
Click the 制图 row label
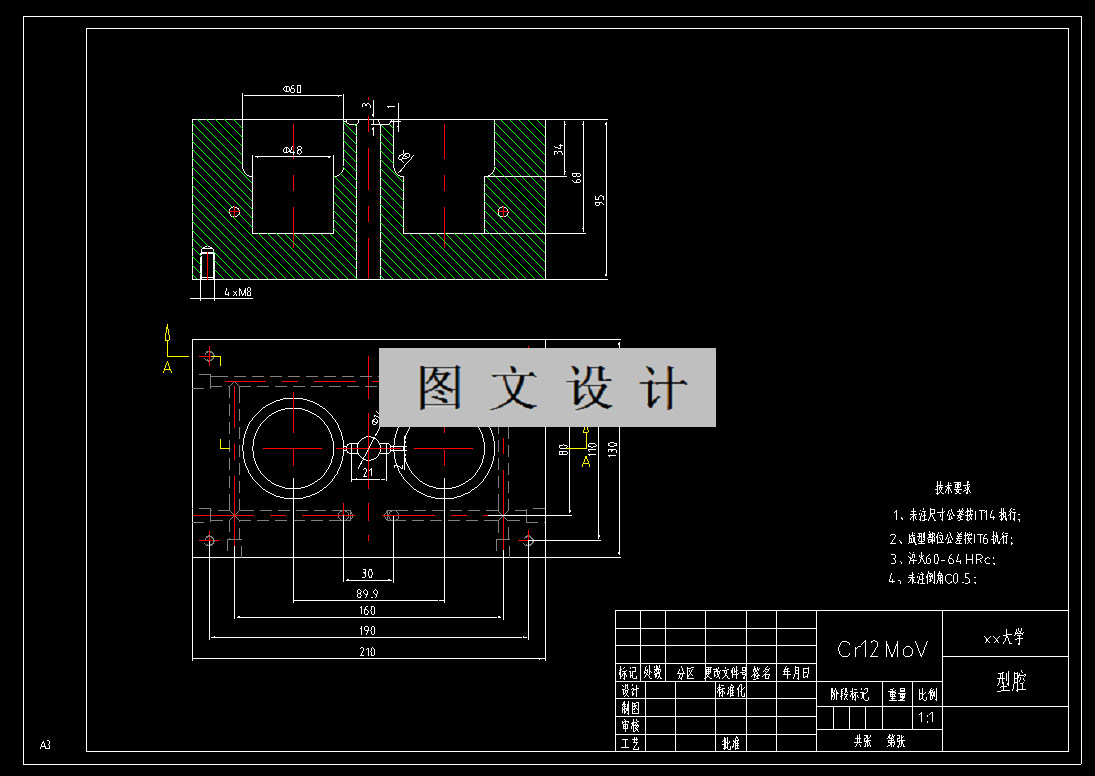click(x=630, y=708)
